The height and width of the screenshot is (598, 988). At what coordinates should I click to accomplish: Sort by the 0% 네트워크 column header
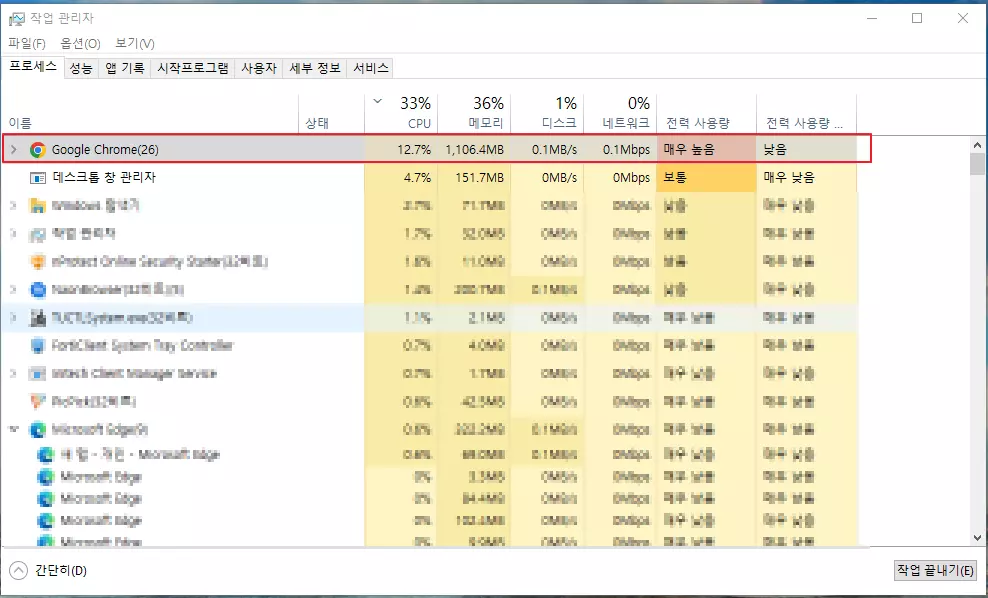[620, 113]
